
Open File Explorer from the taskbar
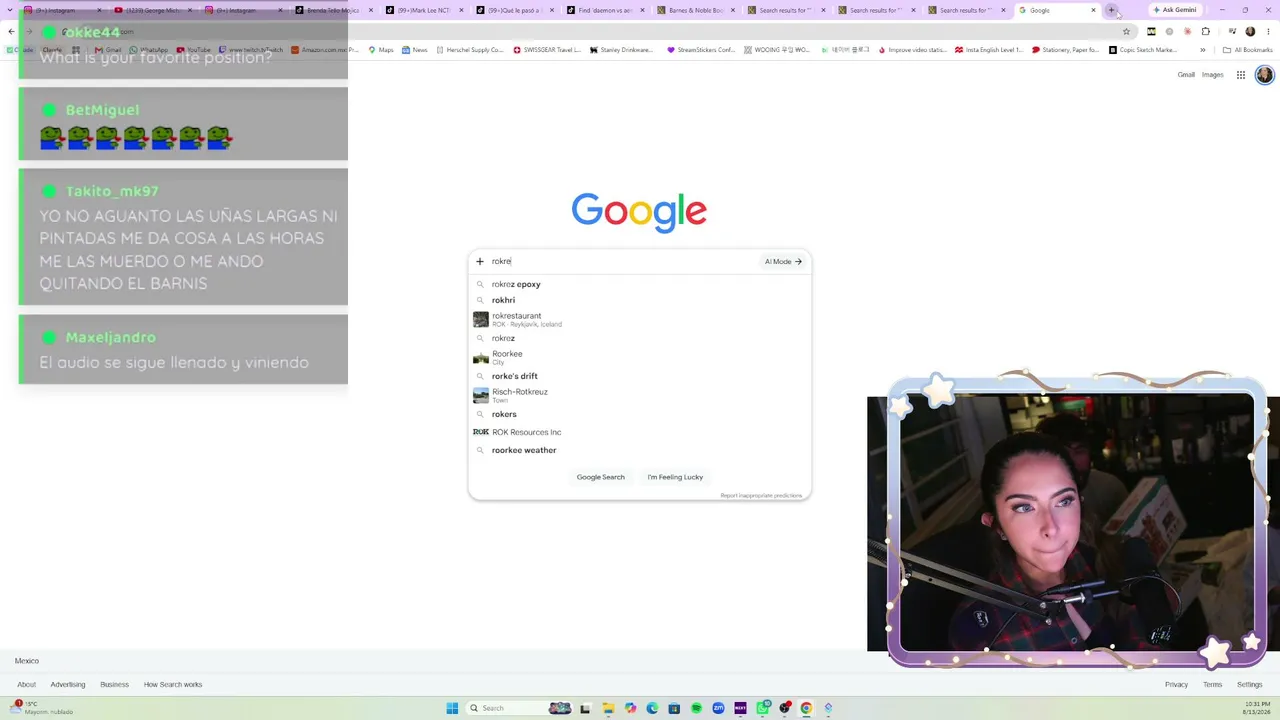[608, 708]
